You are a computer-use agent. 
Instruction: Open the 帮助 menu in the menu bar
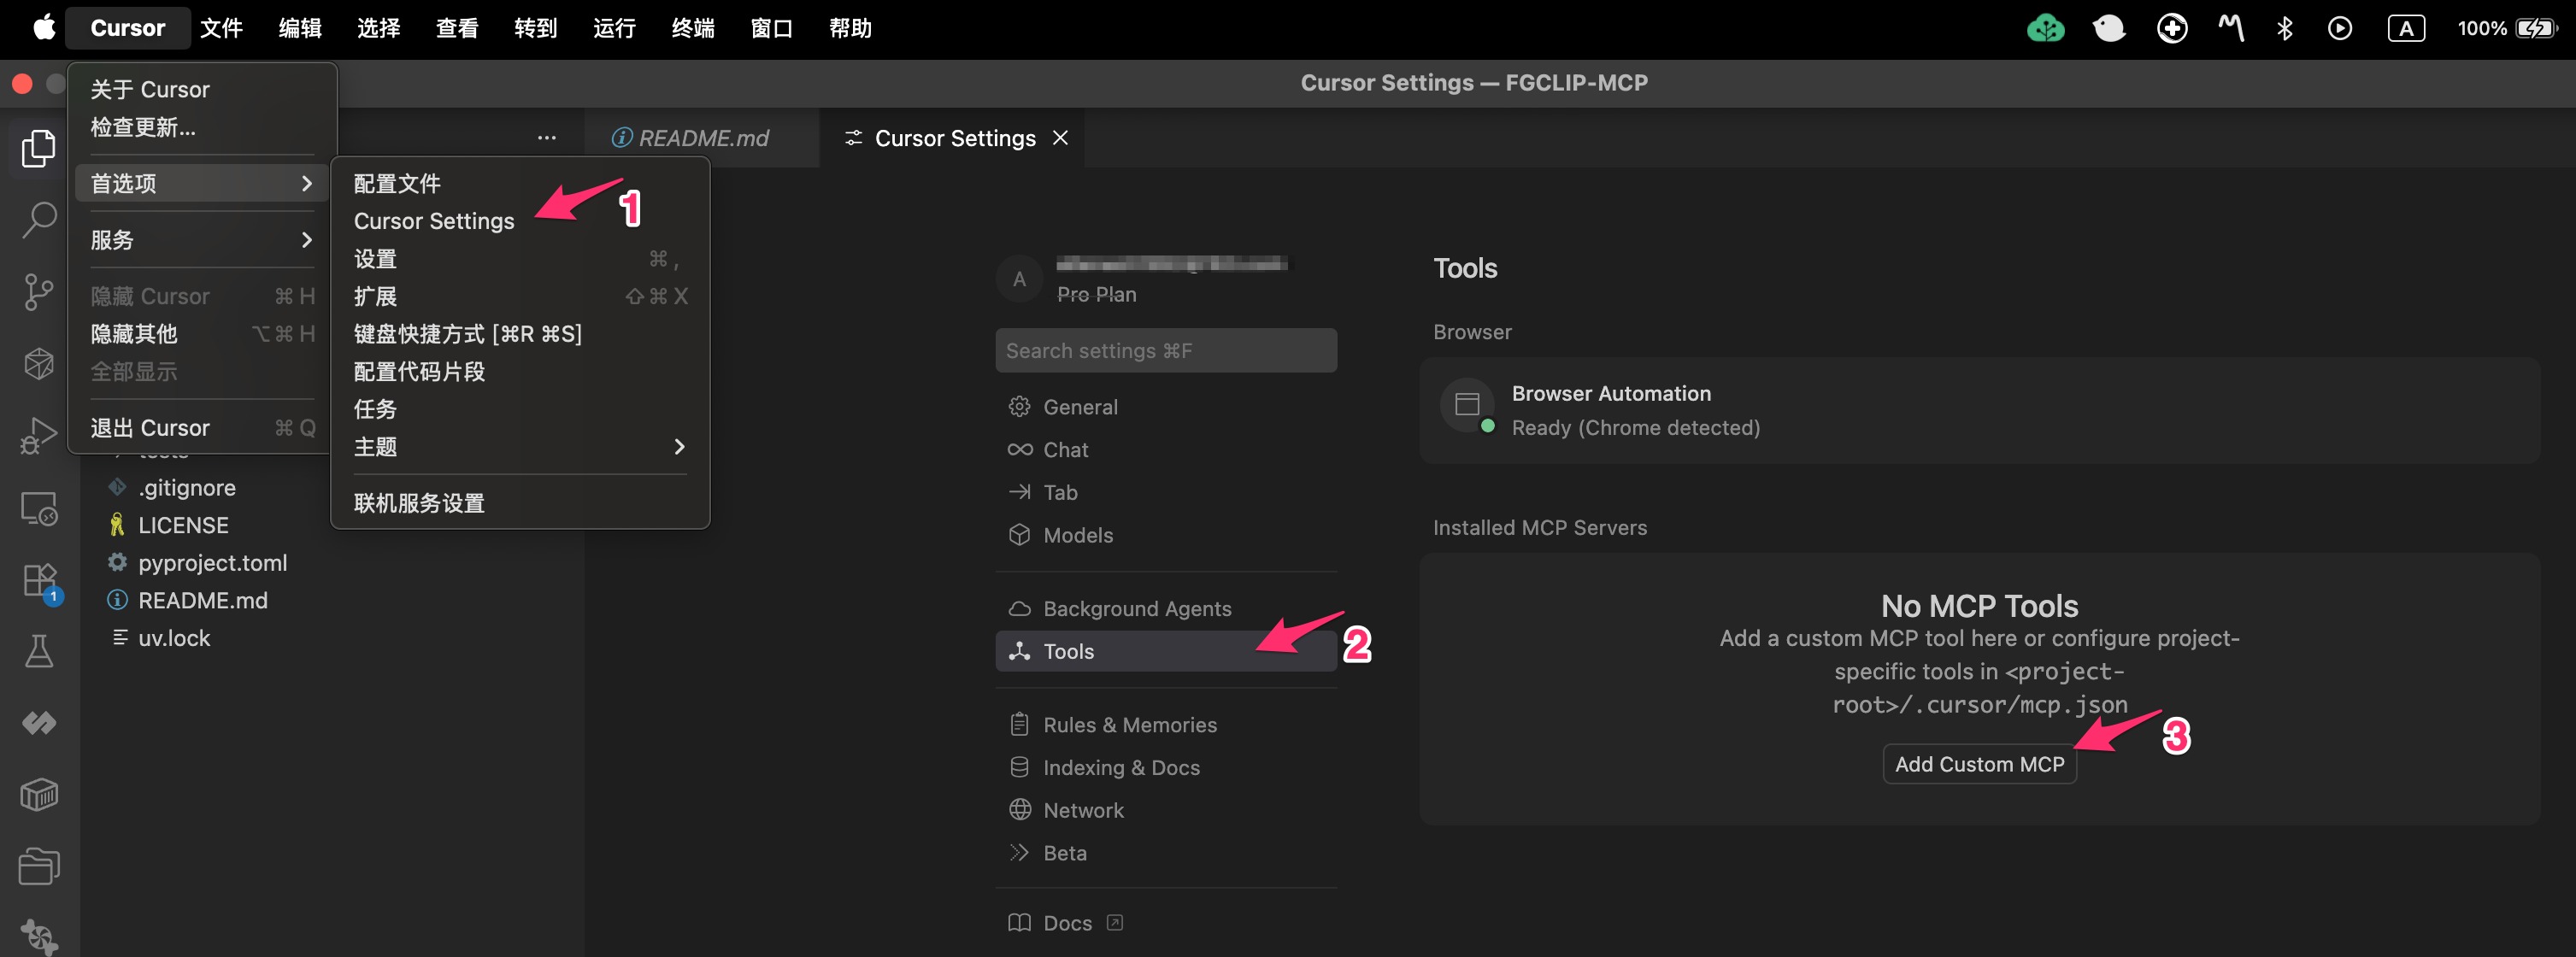(x=850, y=28)
